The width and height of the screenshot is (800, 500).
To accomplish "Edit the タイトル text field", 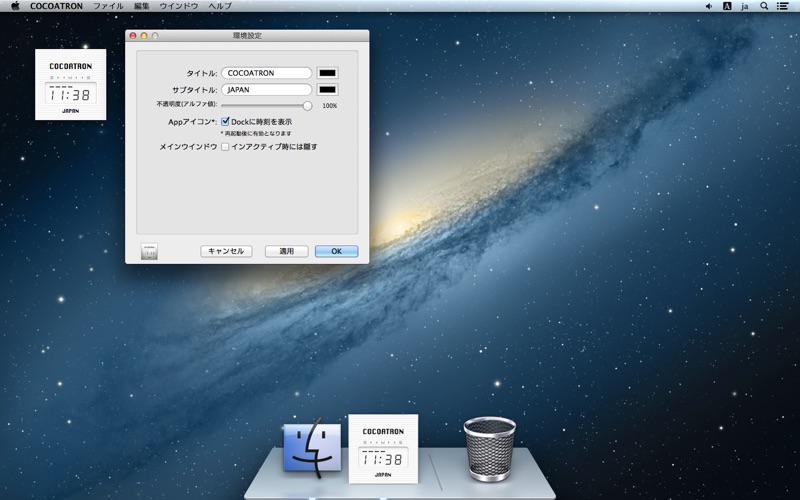I will coord(266,73).
